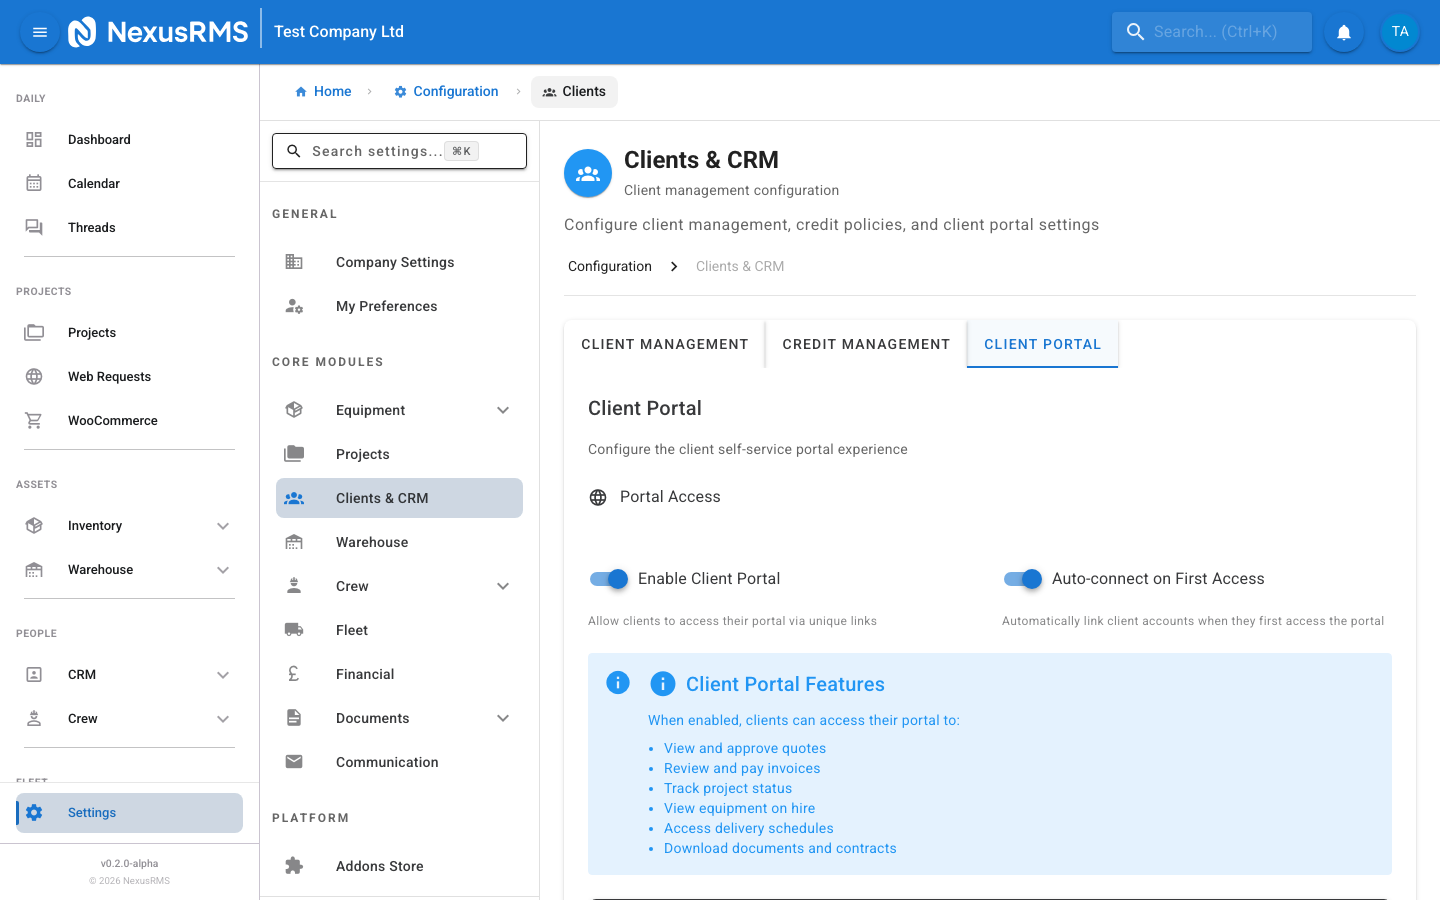Viewport: 1440px width, 900px height.
Task: Expand the Documents settings section
Action: coord(503,718)
